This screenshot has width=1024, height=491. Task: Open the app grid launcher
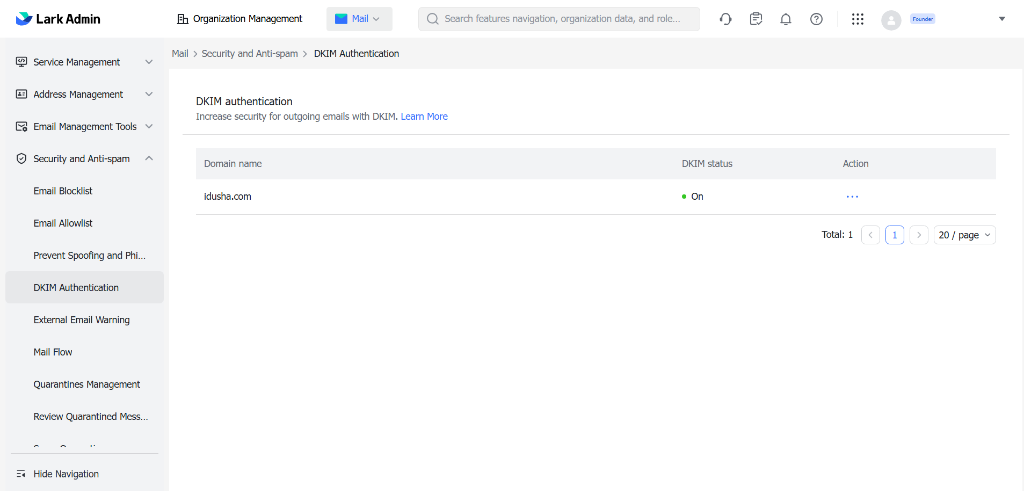[858, 19]
